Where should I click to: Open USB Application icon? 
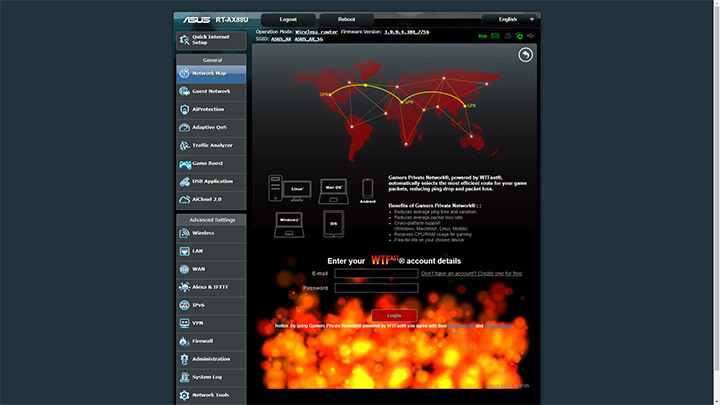click(184, 182)
